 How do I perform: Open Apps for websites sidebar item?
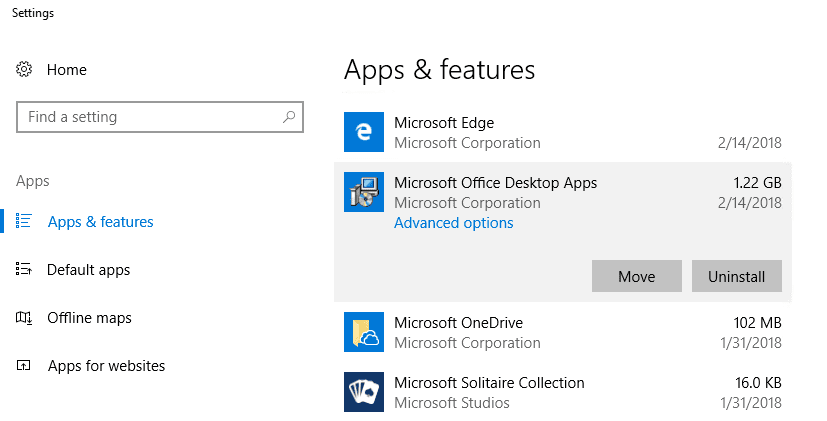pos(106,366)
